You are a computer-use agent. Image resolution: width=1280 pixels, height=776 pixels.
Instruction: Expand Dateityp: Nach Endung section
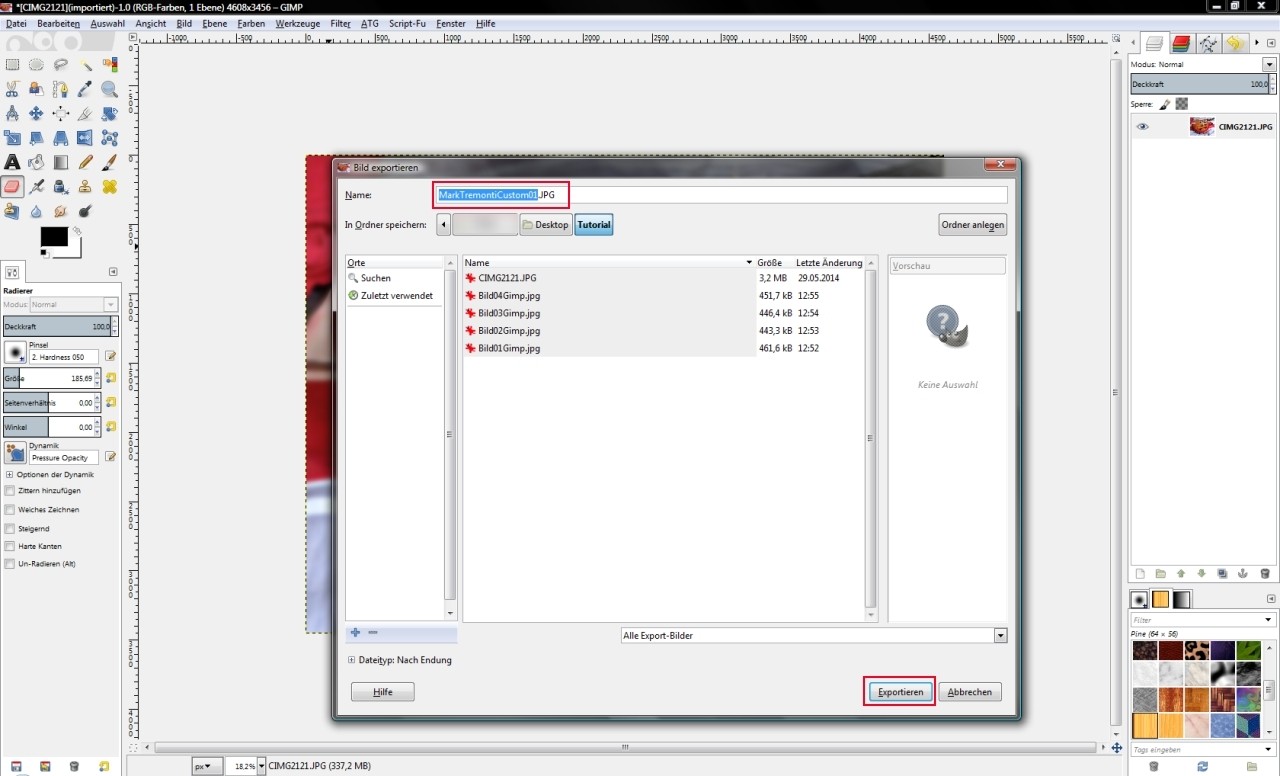coord(351,660)
